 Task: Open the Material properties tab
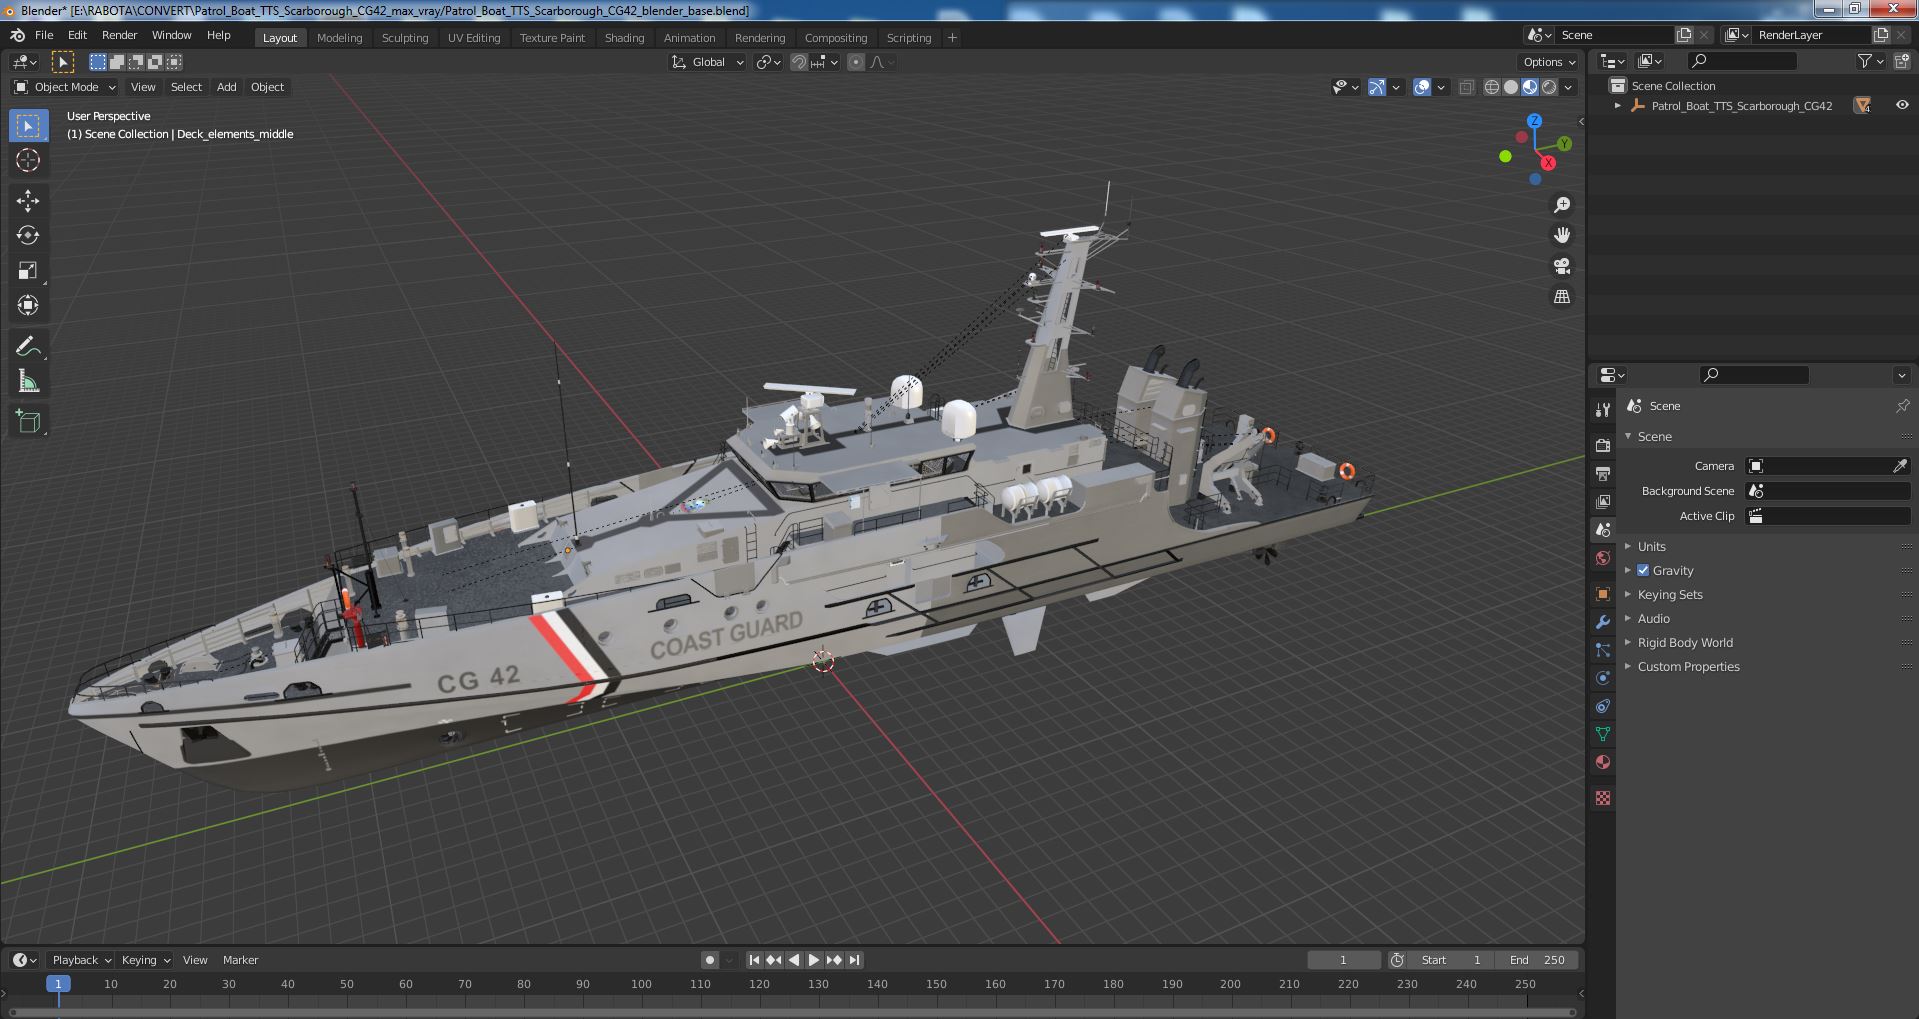coord(1603,762)
